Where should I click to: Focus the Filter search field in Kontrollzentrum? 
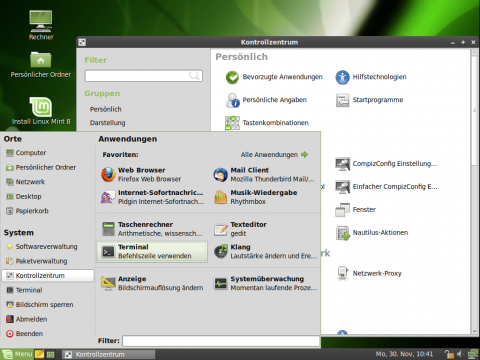tap(143, 76)
